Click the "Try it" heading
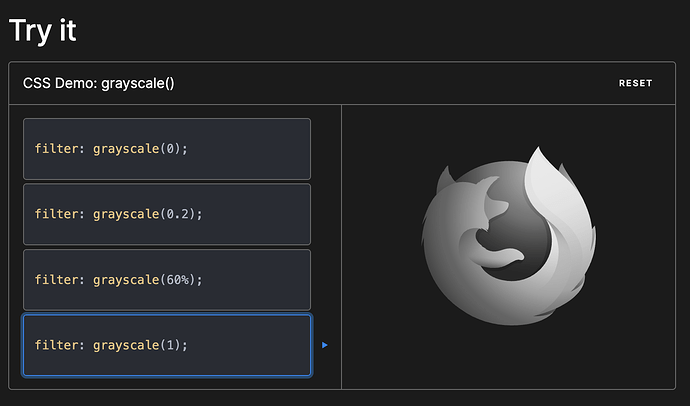The image size is (690, 406). [43, 30]
